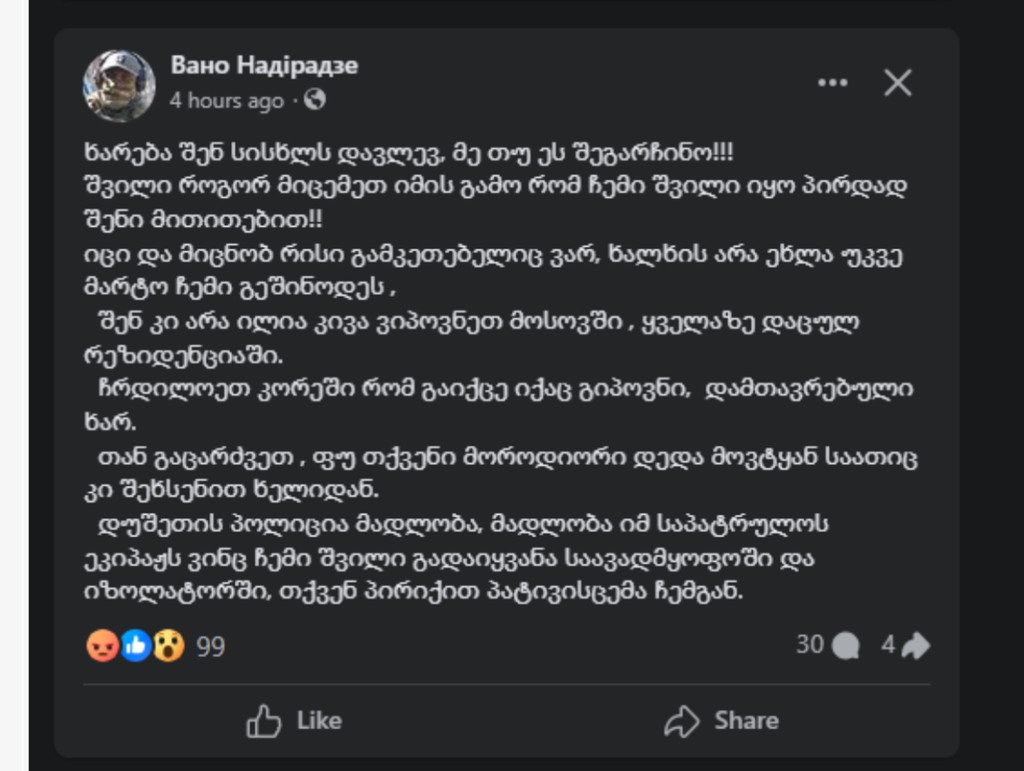This screenshot has height=771, width=1024.
Task: Dismiss the post with the X button
Action: 897,84
